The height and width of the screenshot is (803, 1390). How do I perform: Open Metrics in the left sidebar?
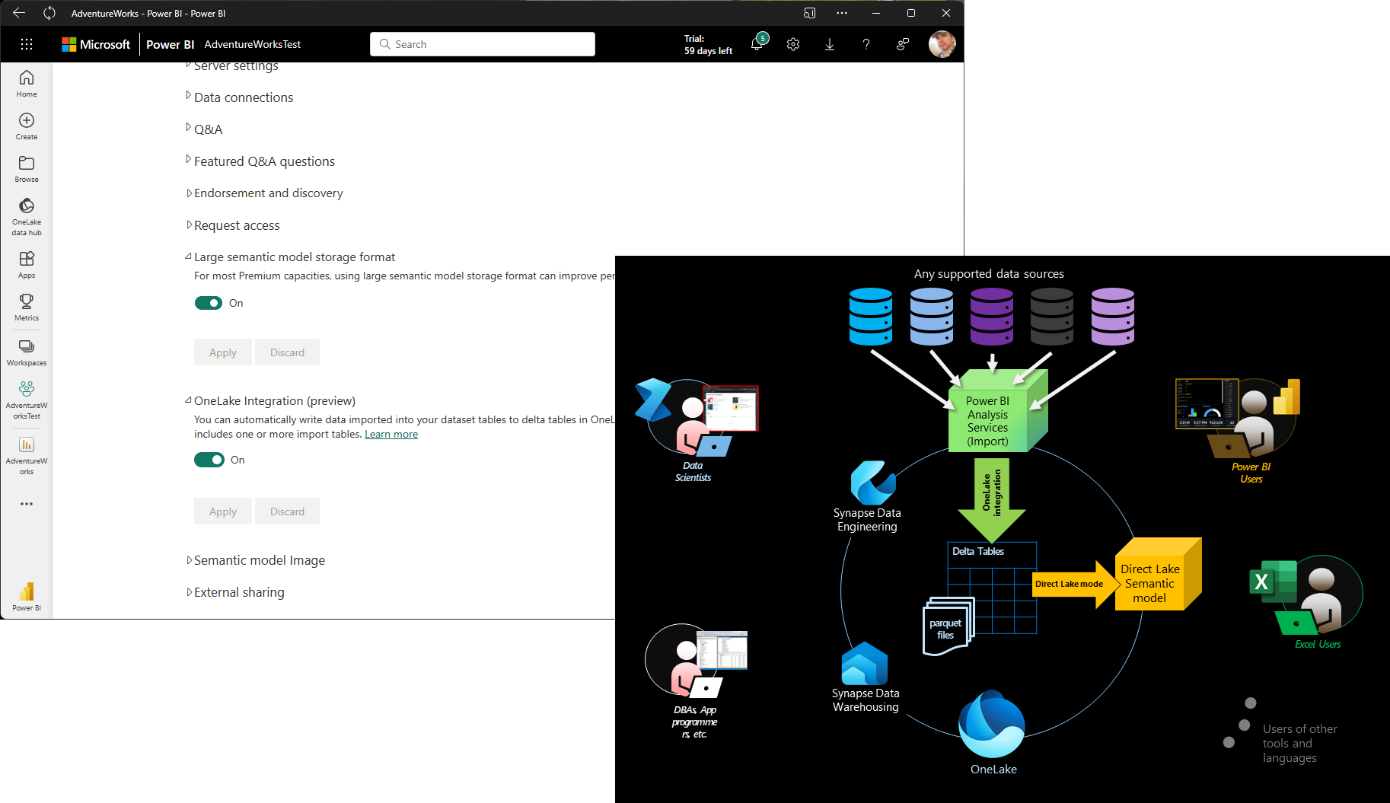coord(27,307)
